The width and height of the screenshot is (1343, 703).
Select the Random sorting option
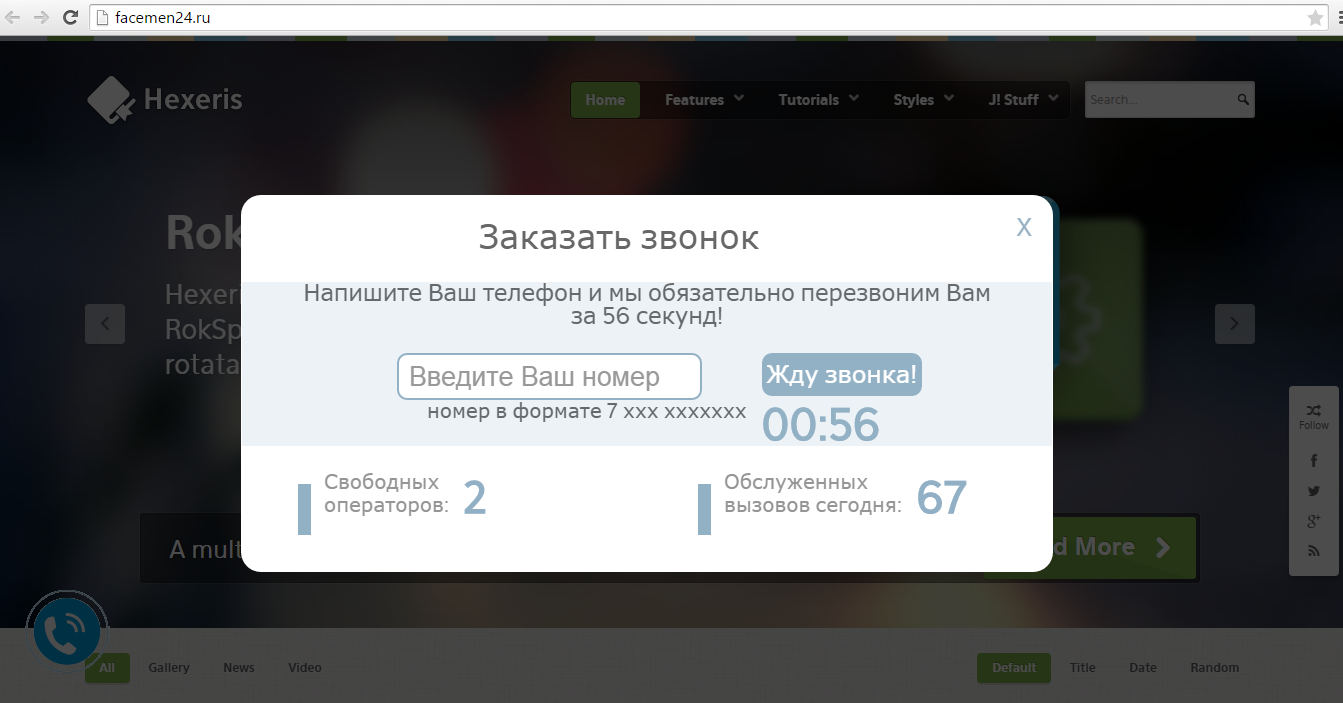pyautogui.click(x=1214, y=667)
